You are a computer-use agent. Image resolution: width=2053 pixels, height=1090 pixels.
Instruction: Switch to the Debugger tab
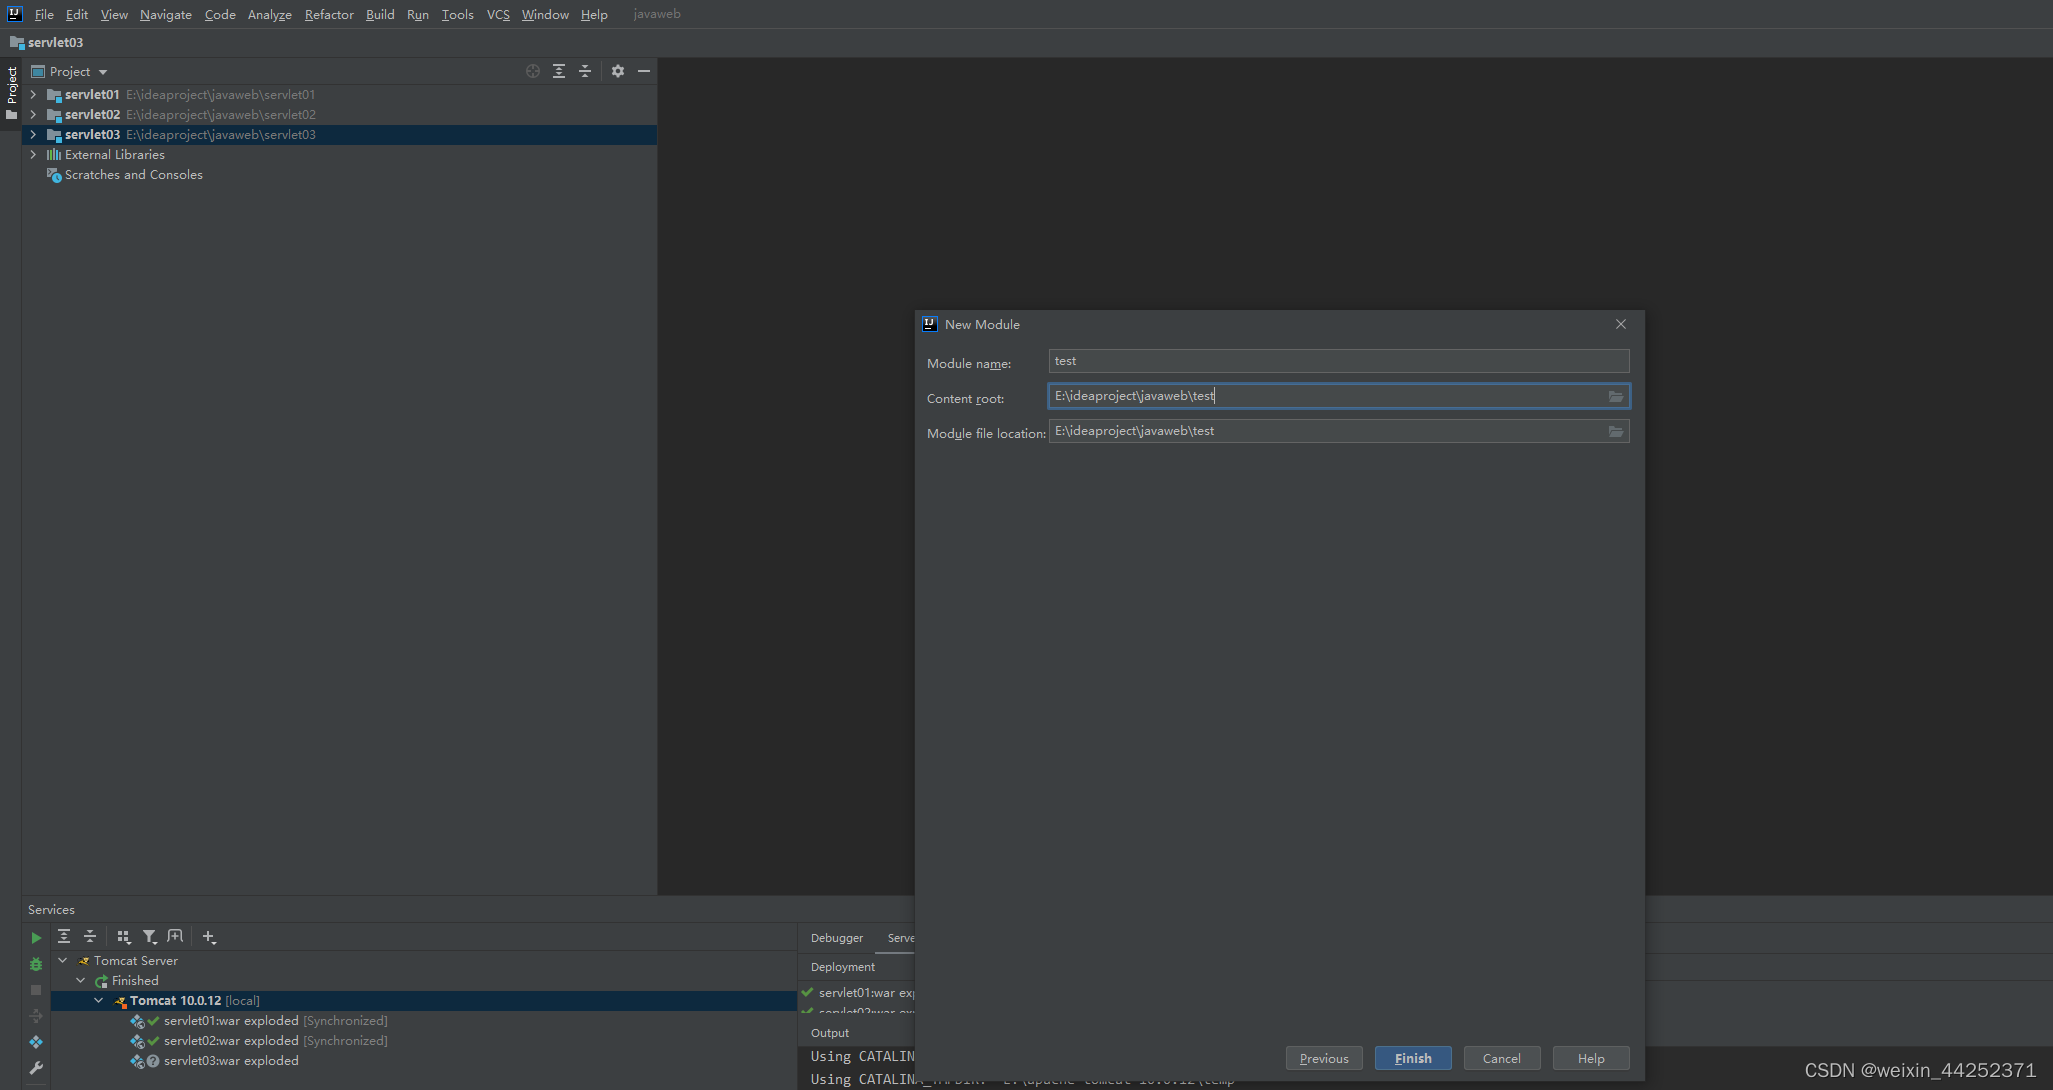836,938
